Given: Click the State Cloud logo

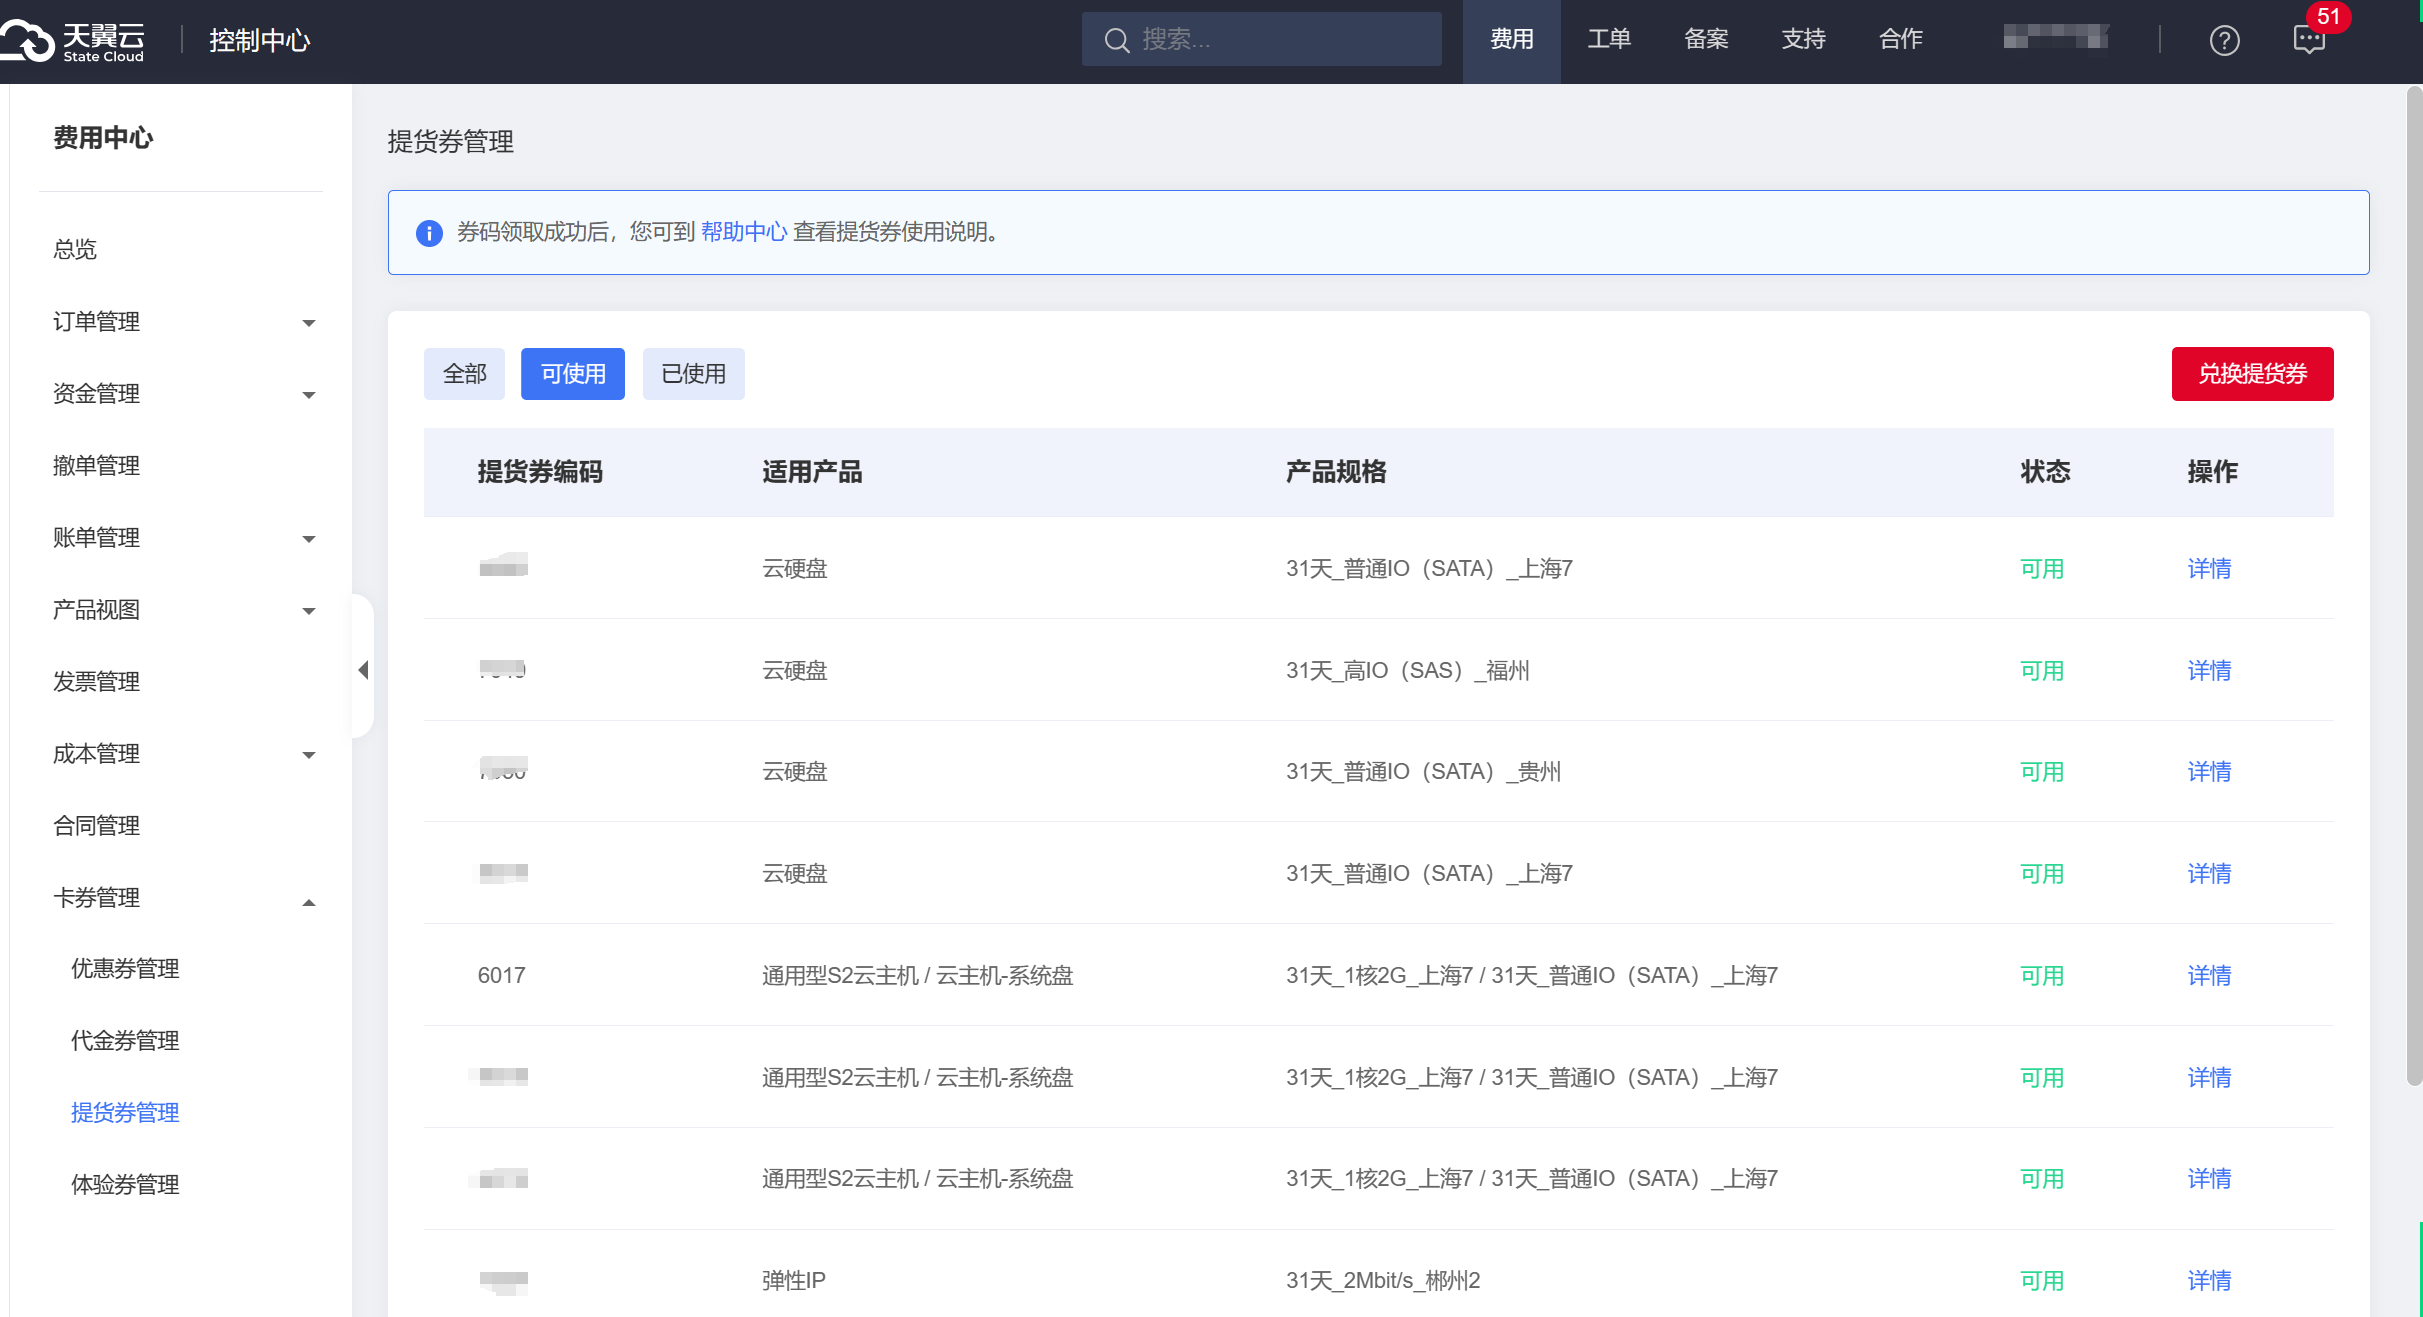Looking at the screenshot, I should point(74,41).
